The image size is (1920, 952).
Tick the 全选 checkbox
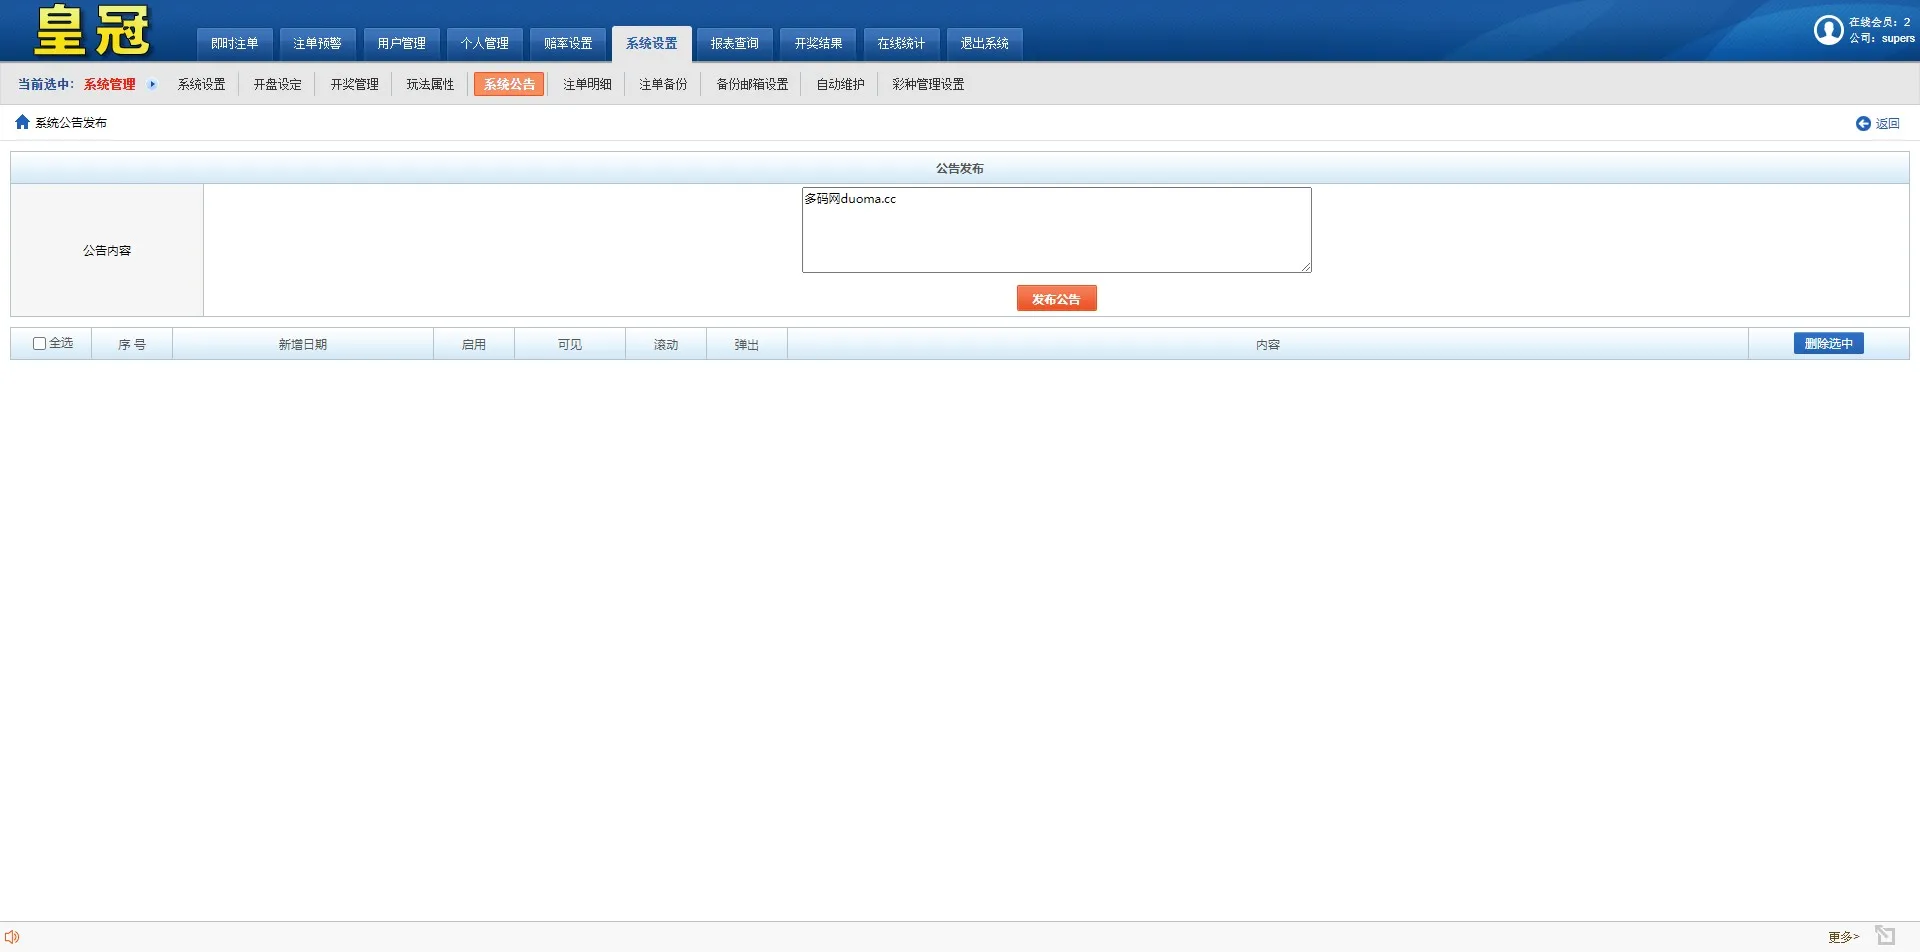point(40,343)
